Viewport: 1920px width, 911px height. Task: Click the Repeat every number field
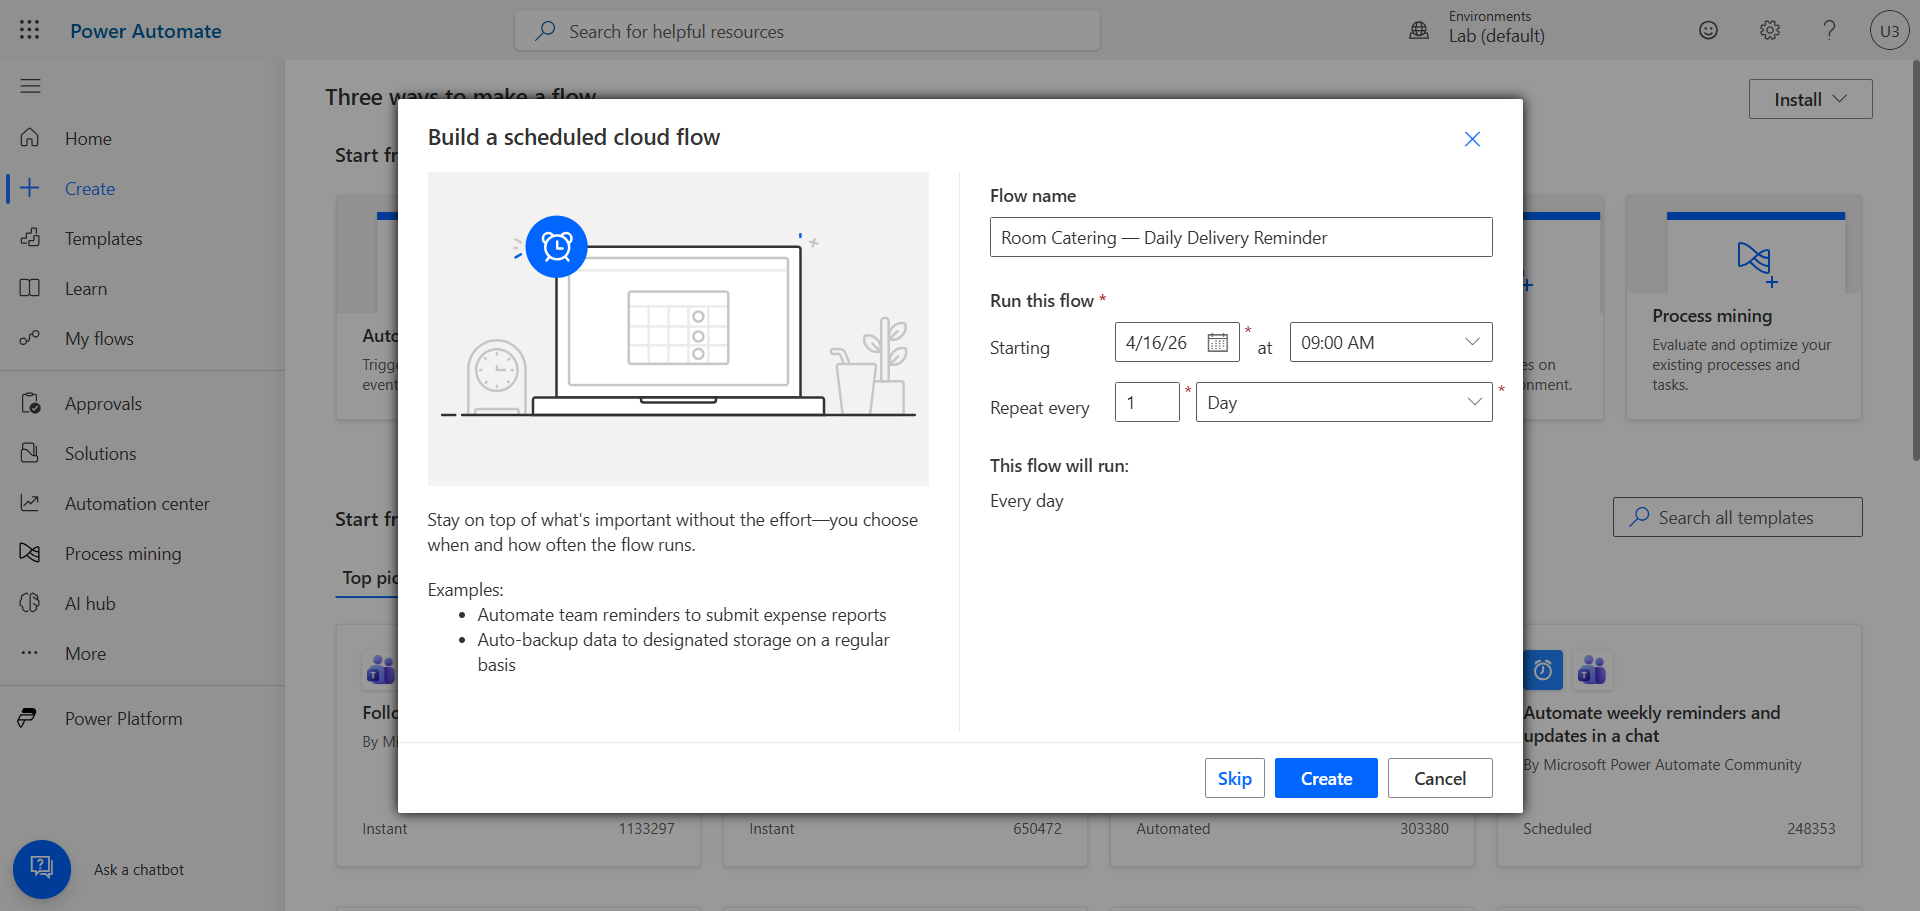[1147, 402]
